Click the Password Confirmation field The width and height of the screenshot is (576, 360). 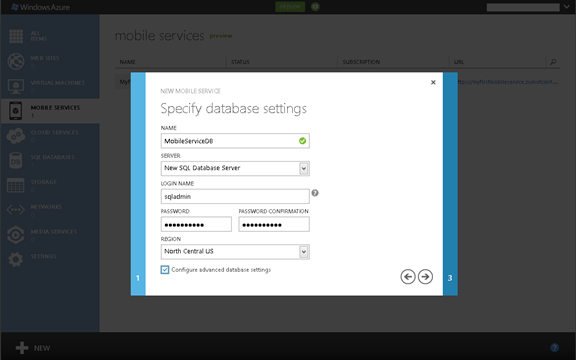pos(274,224)
